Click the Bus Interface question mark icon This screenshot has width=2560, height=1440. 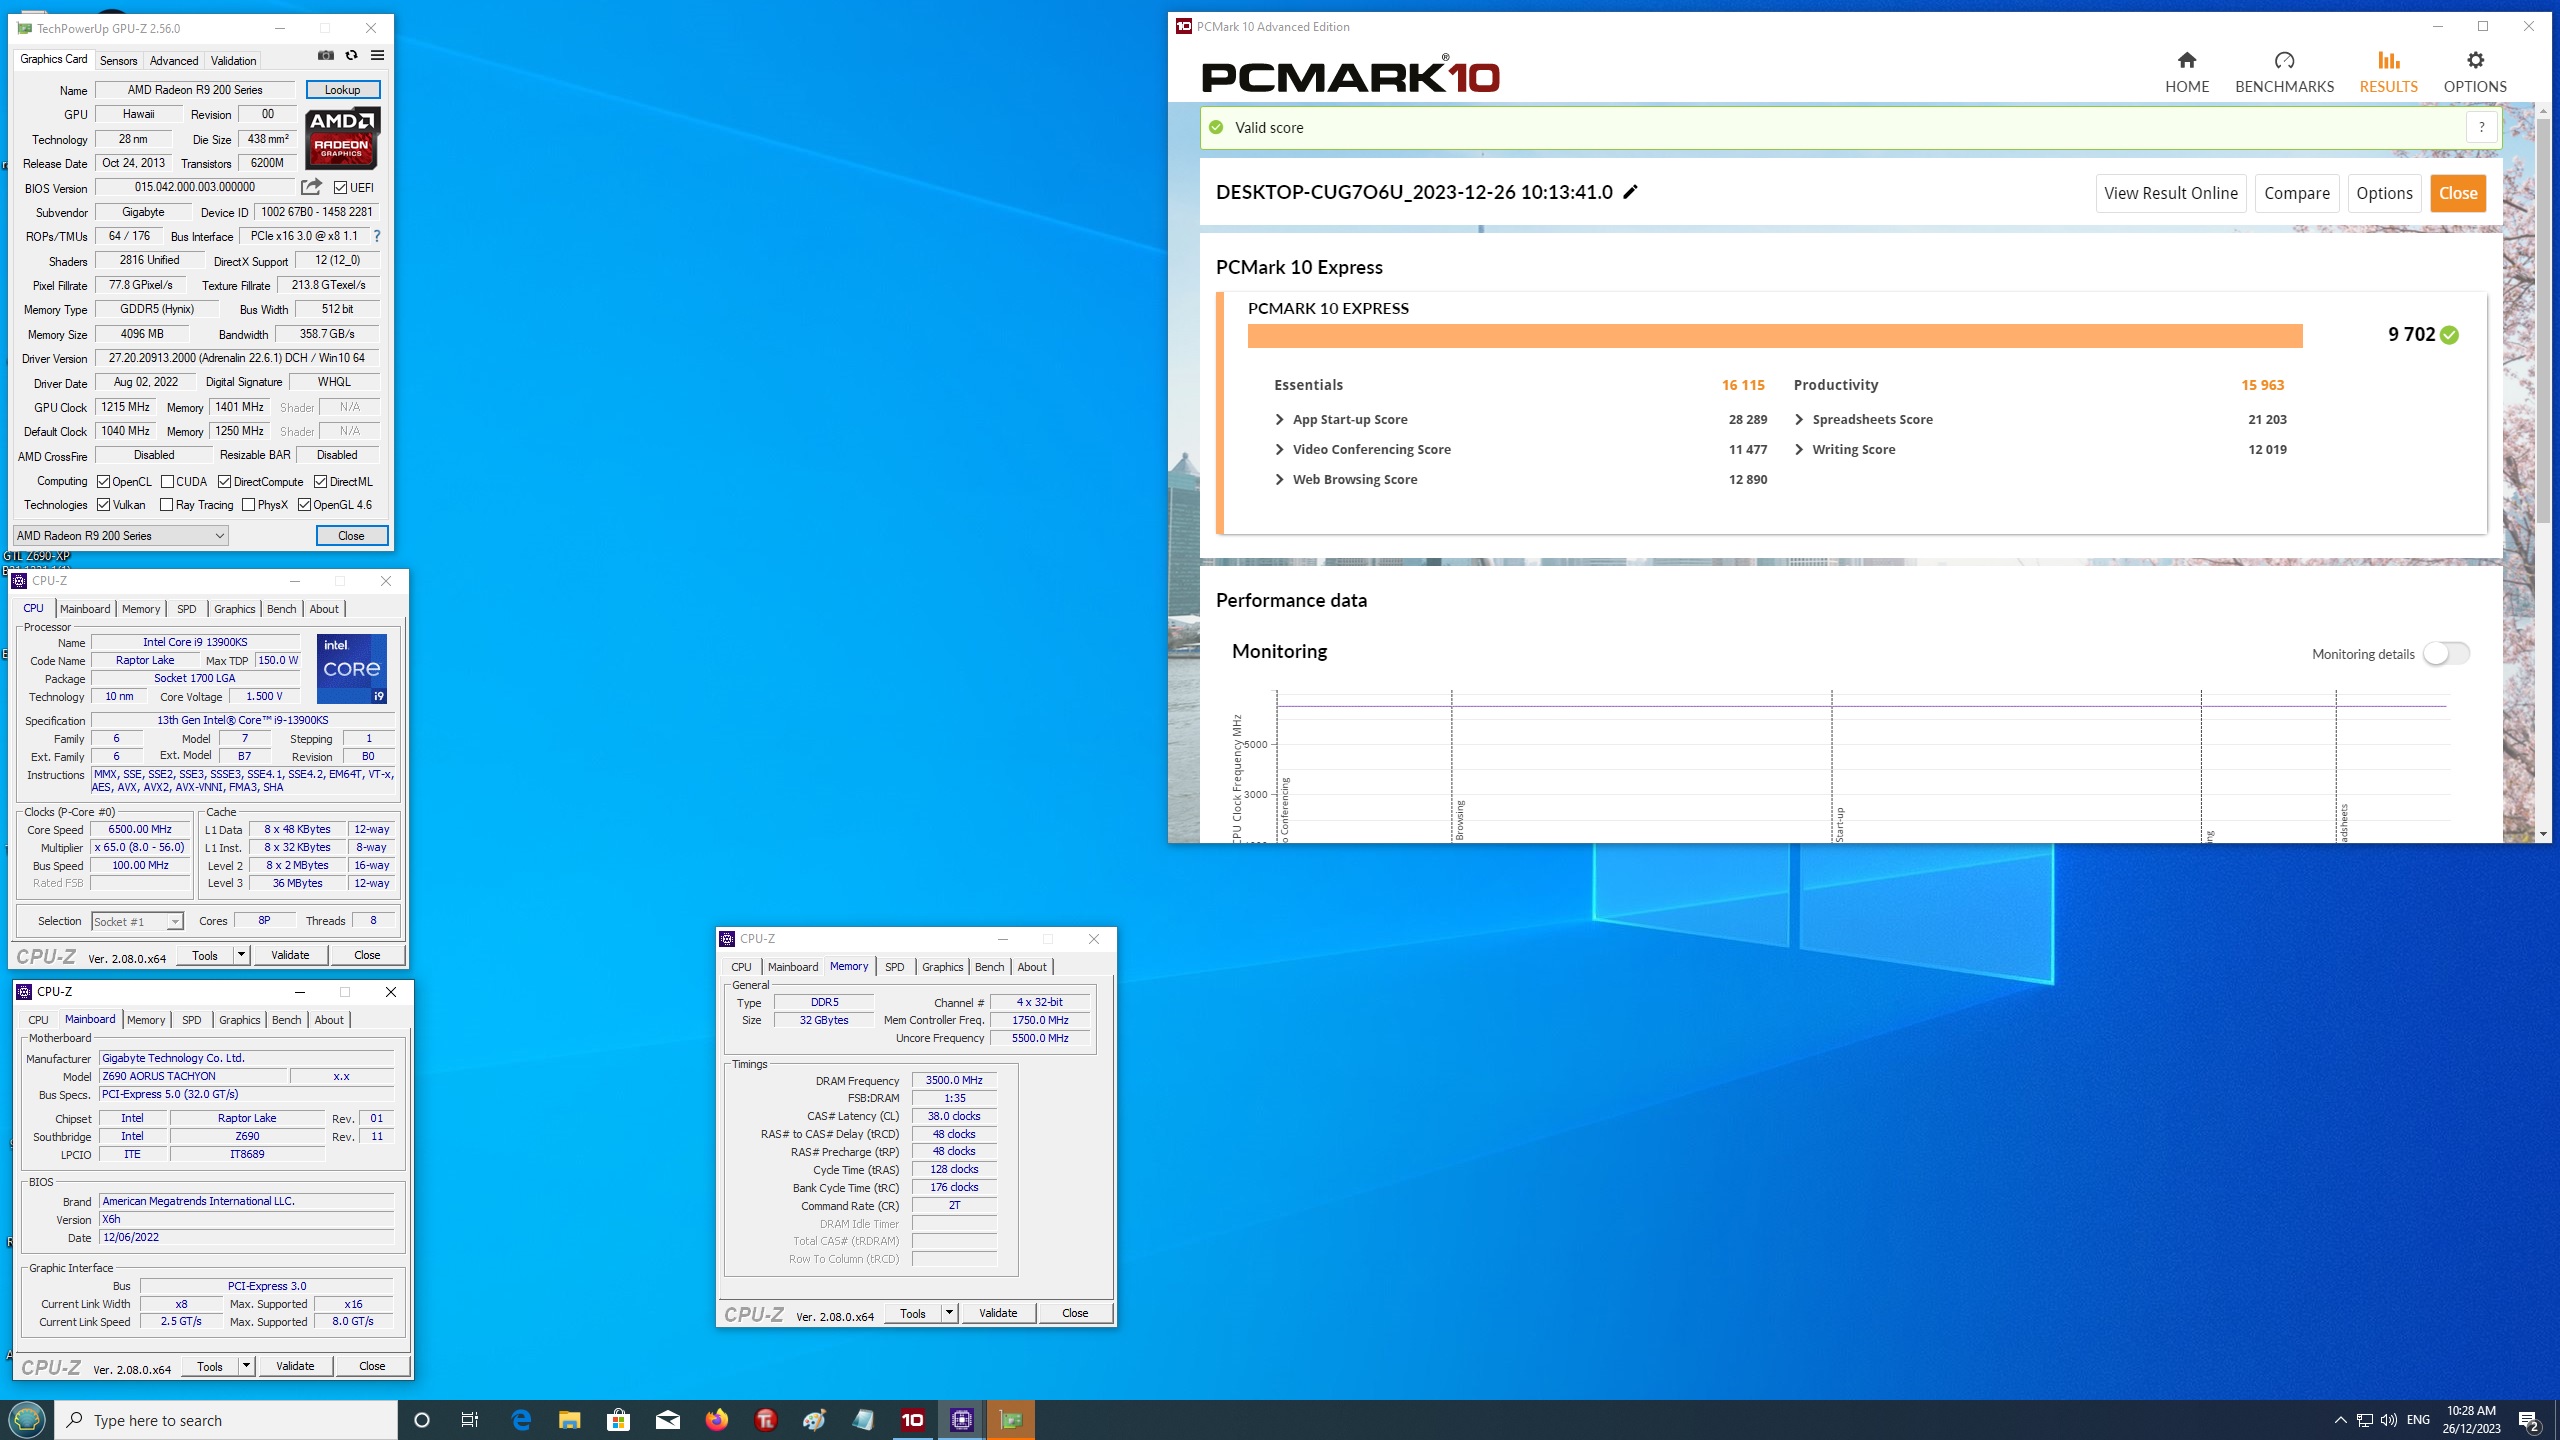coord(377,236)
